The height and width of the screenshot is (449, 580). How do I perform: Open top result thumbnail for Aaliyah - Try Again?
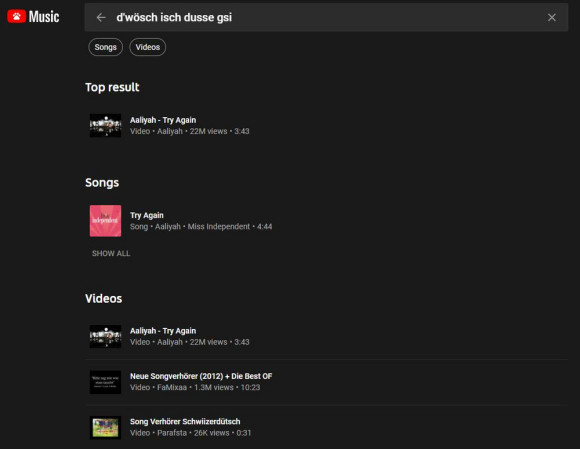tap(105, 125)
